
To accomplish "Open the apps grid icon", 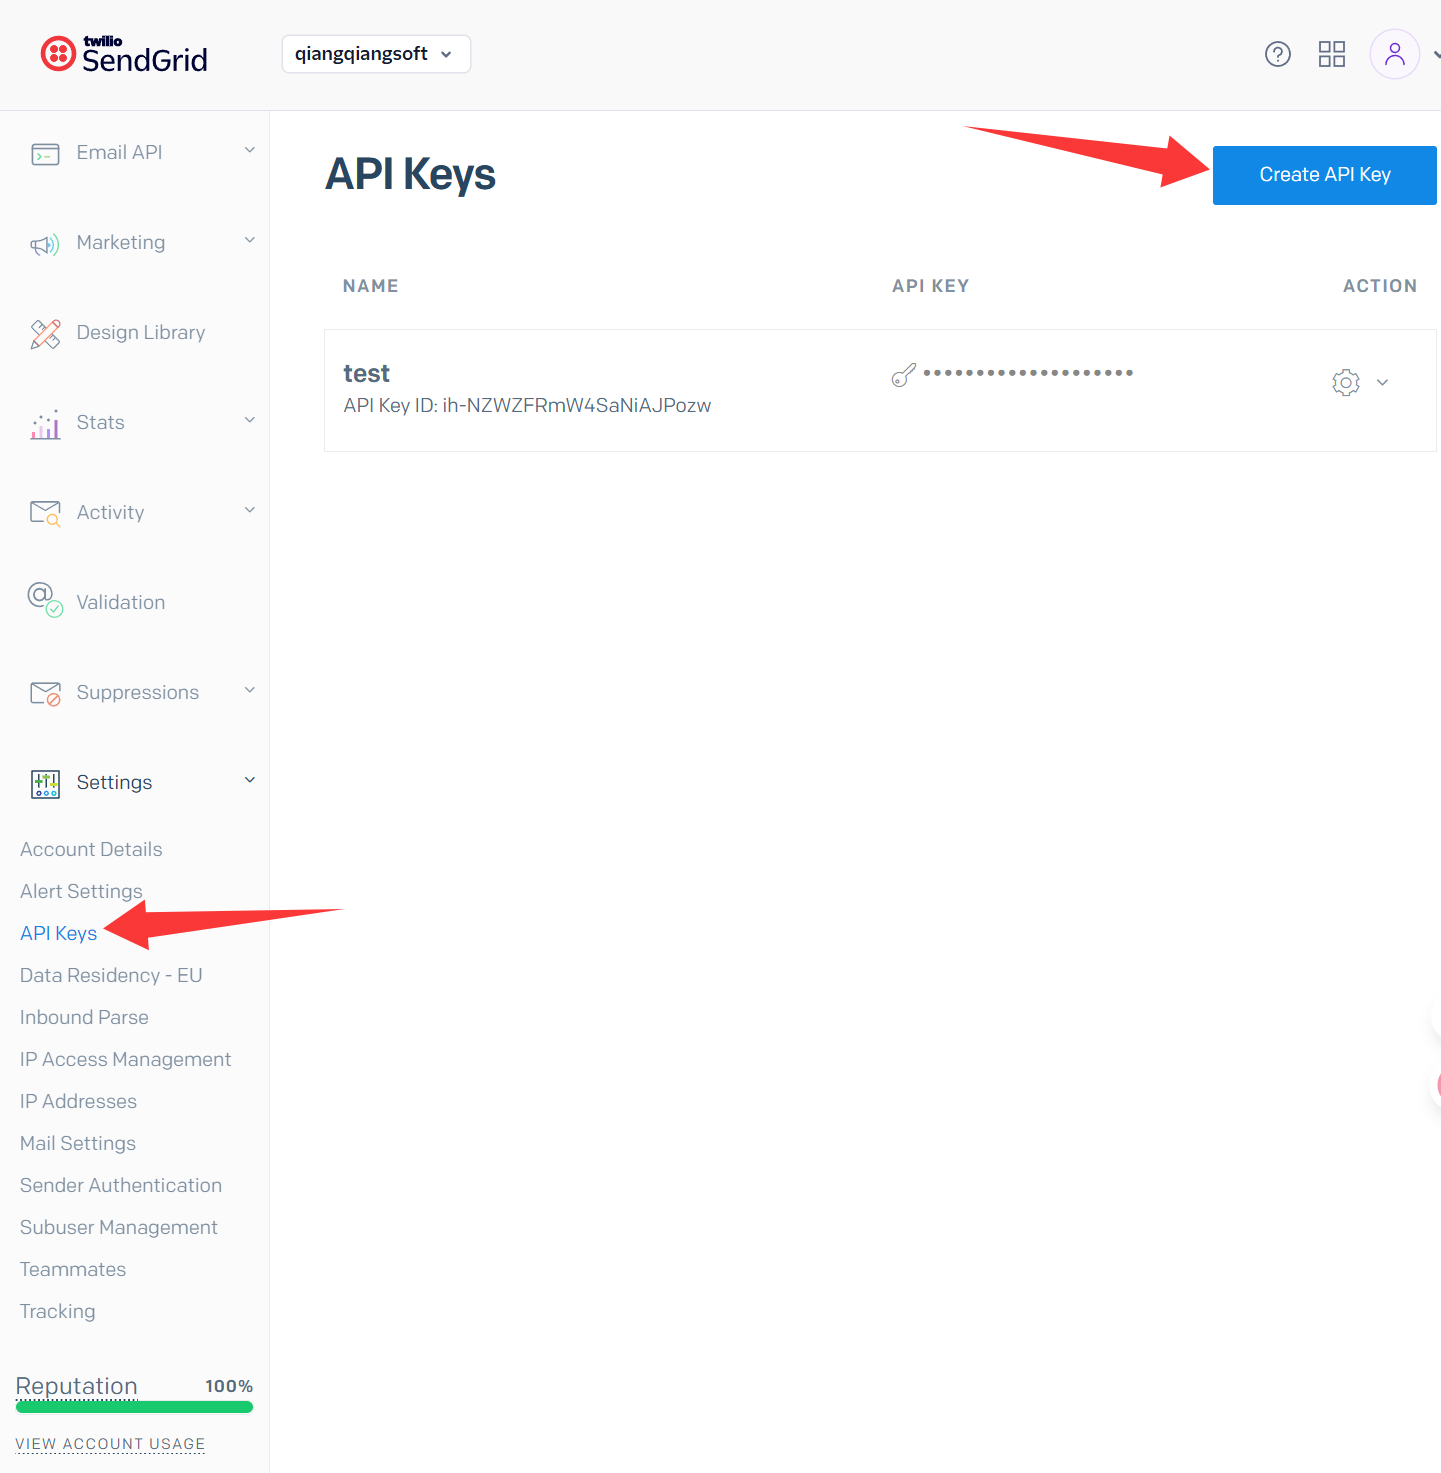I will tap(1331, 54).
